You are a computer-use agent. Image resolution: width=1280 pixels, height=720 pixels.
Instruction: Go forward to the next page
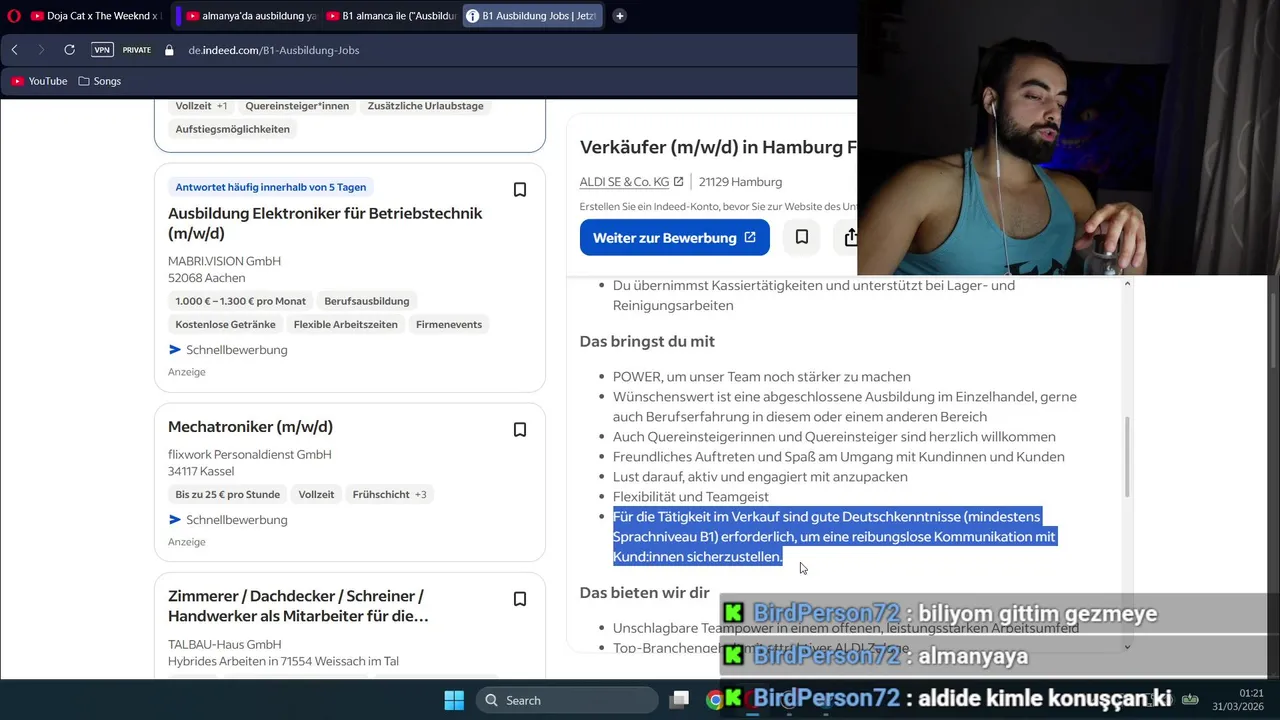(x=41, y=50)
